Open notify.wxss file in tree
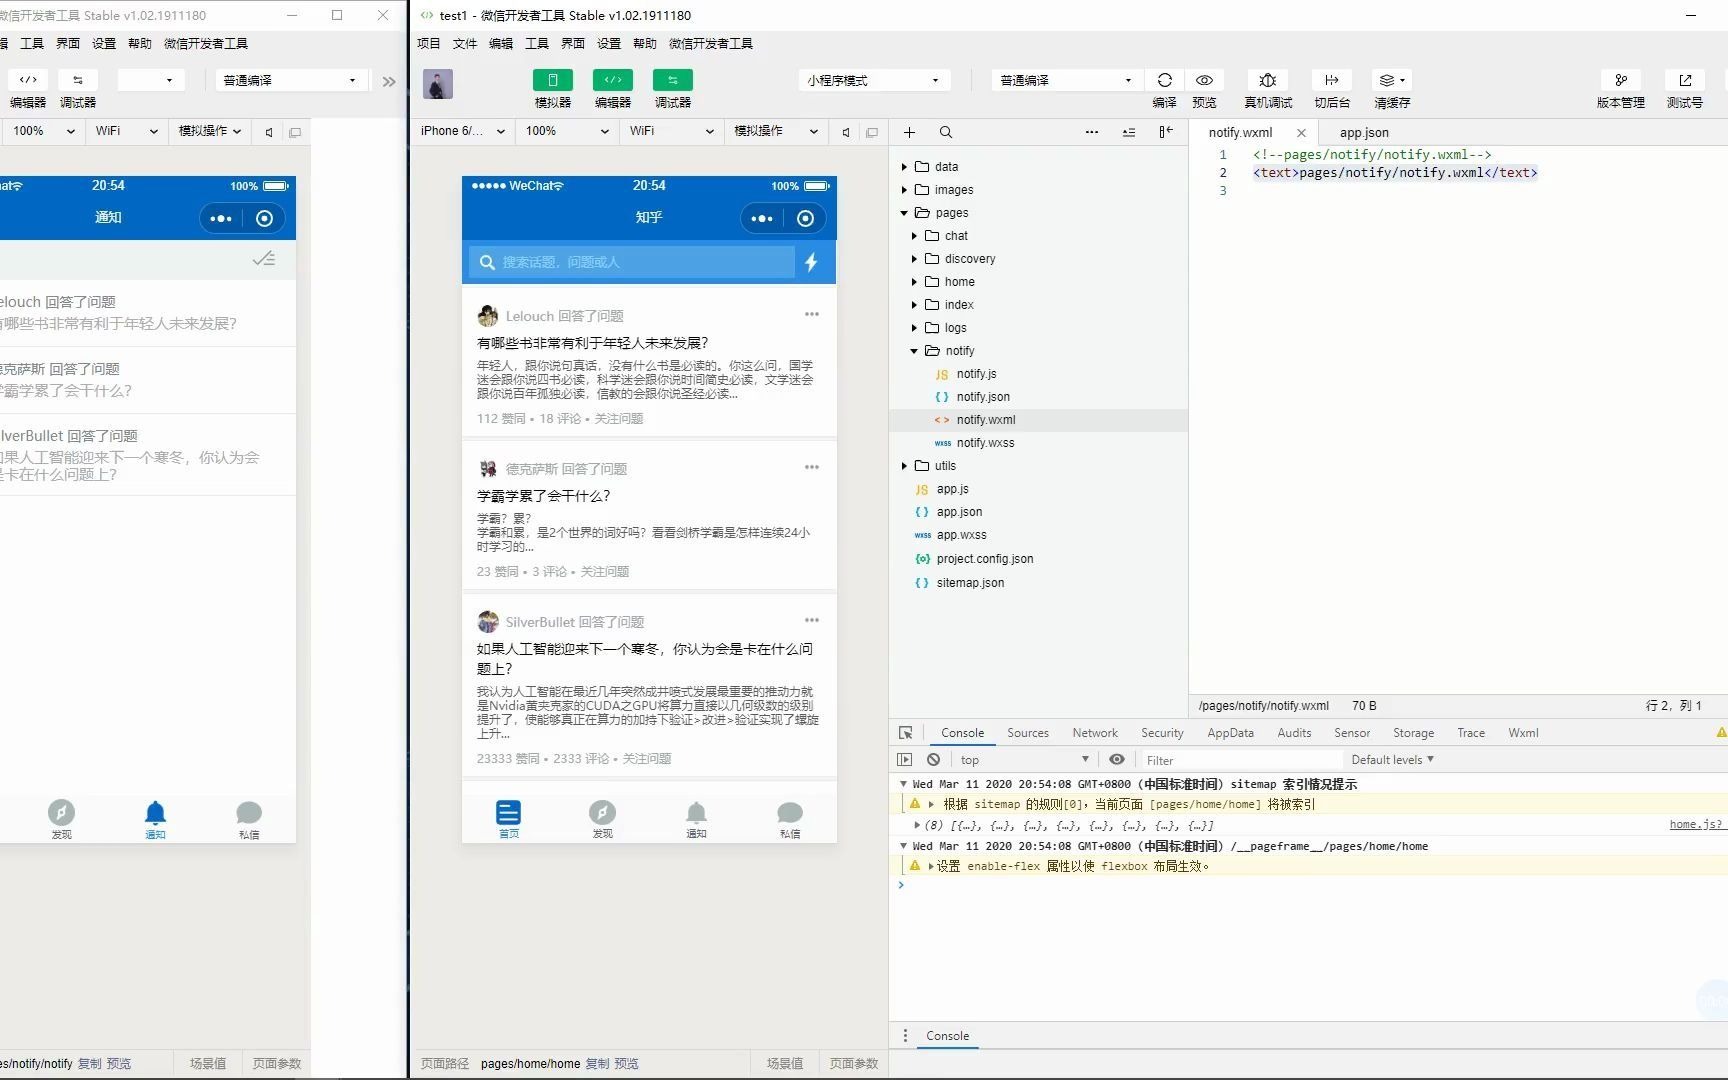This screenshot has width=1728, height=1080. 985,443
